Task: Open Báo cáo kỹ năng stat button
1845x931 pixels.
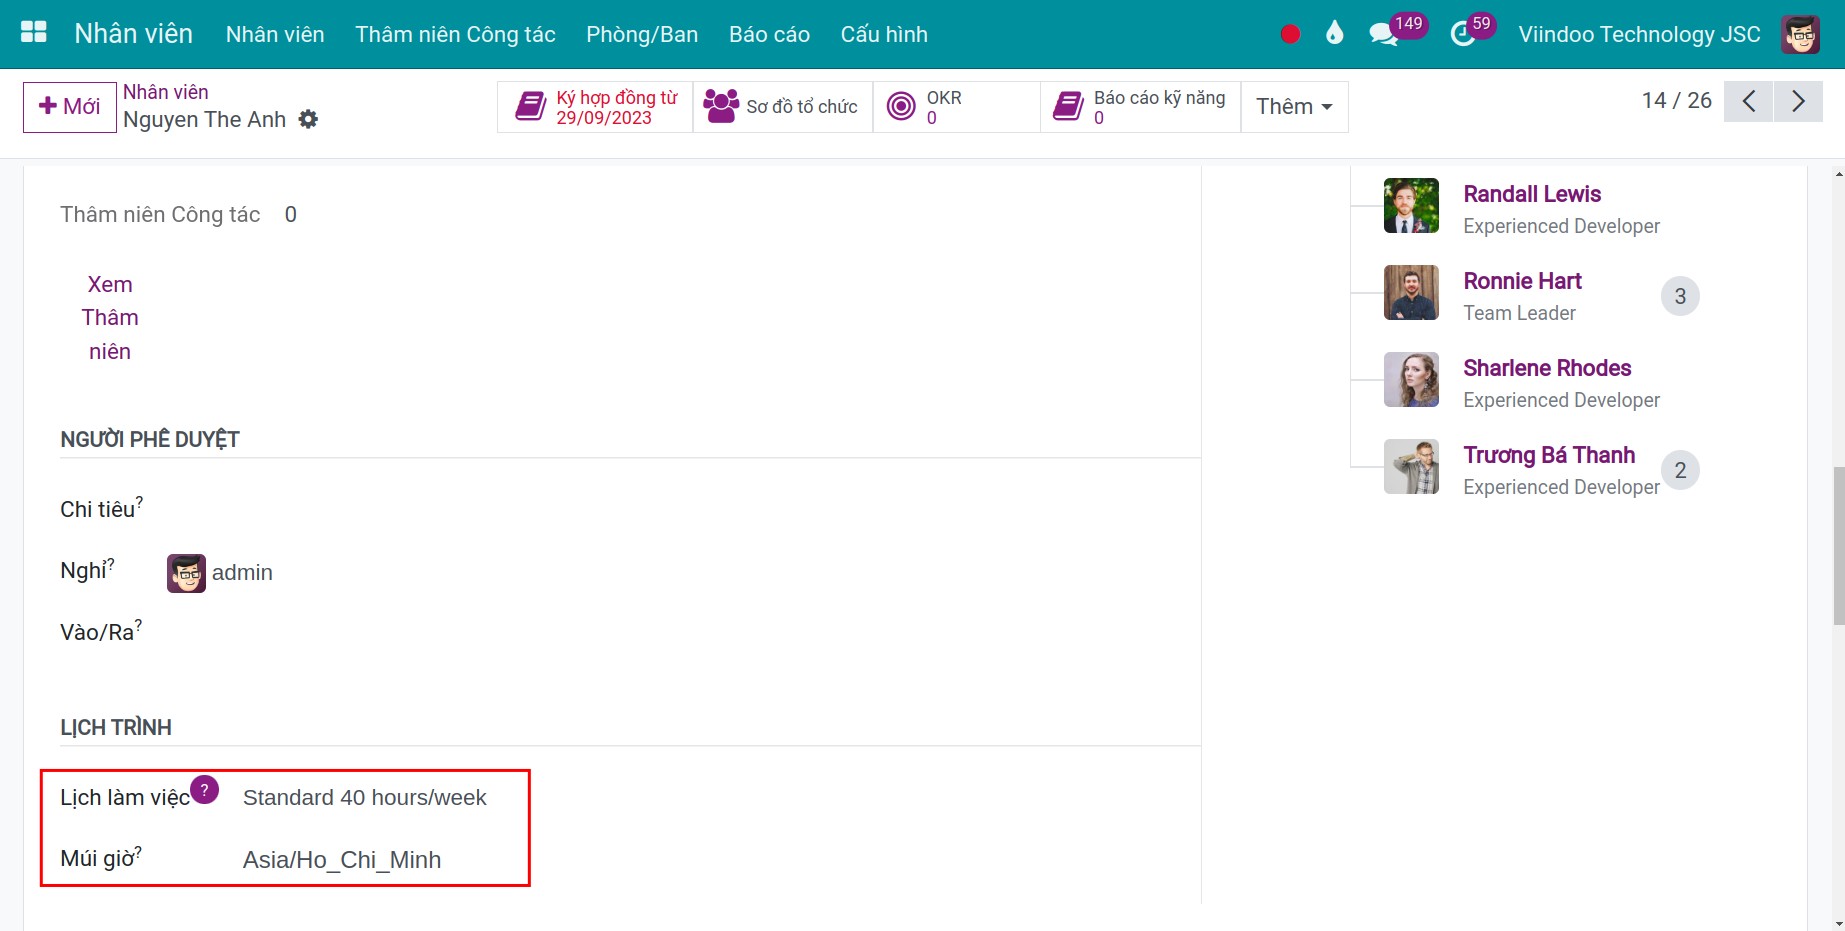Action: 1141,107
